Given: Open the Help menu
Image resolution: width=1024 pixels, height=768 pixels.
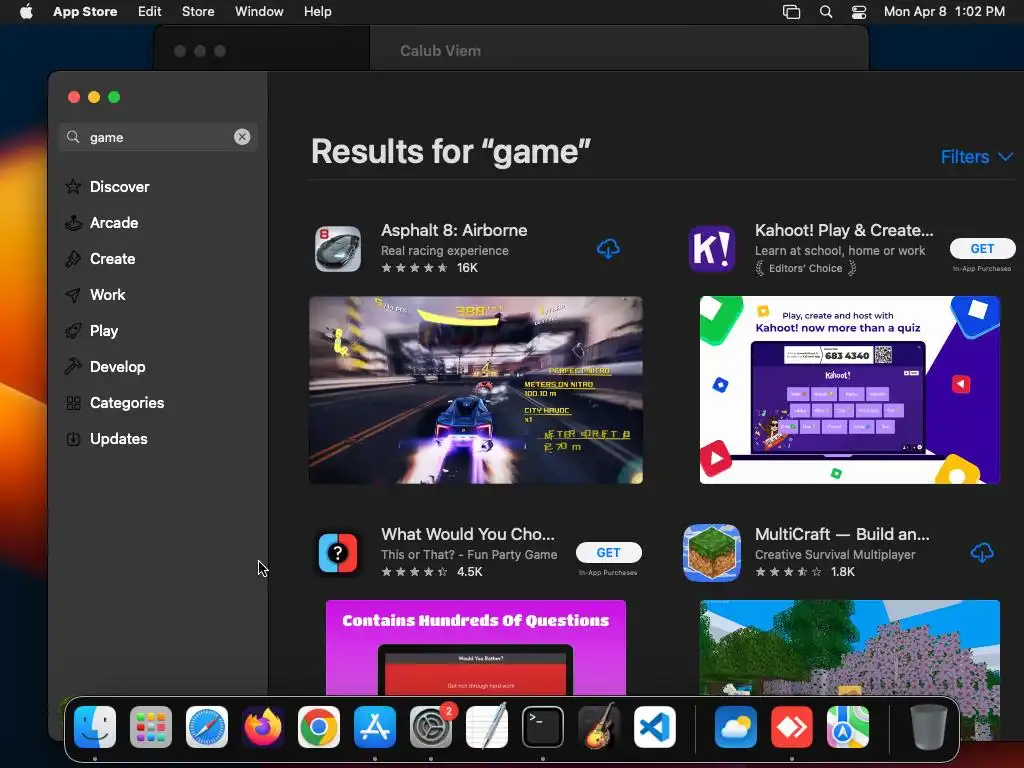Looking at the screenshot, I should [317, 12].
